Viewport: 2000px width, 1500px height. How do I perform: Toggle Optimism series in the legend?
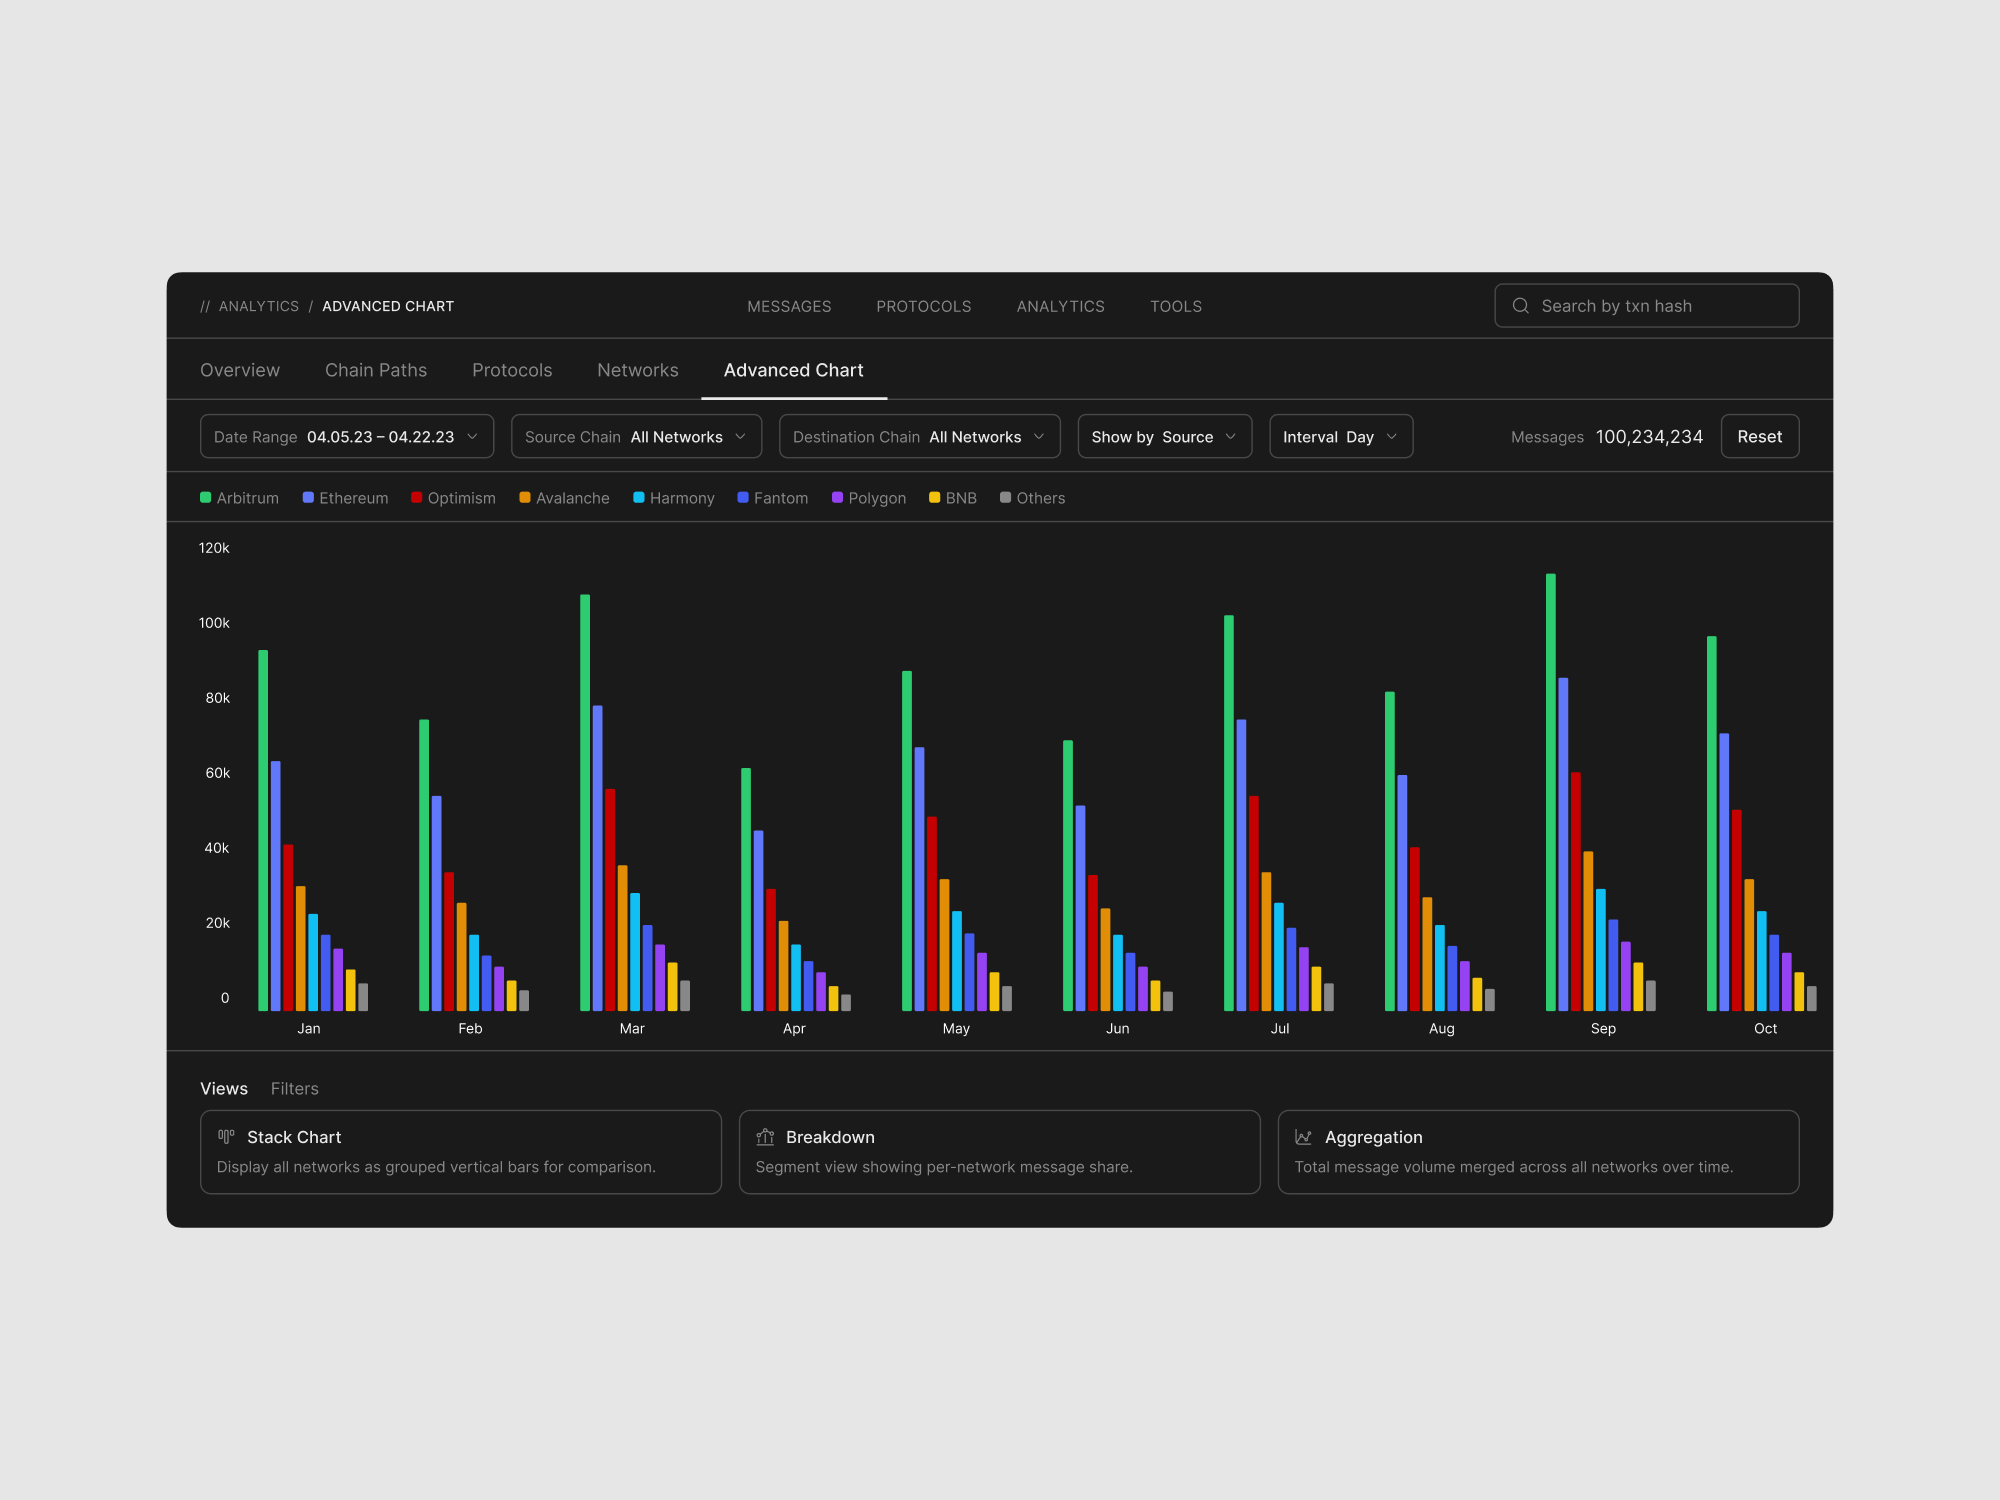coord(453,498)
